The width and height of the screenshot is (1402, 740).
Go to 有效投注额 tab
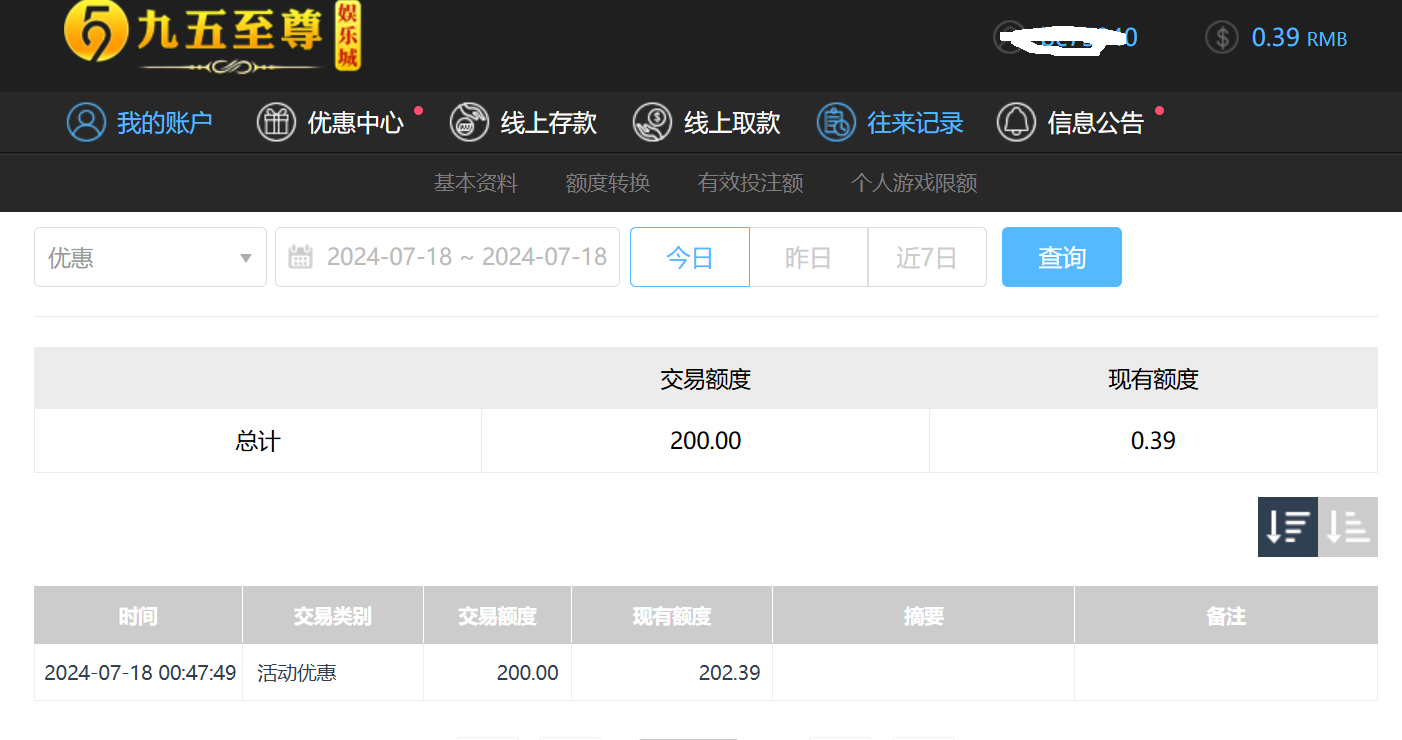point(750,183)
